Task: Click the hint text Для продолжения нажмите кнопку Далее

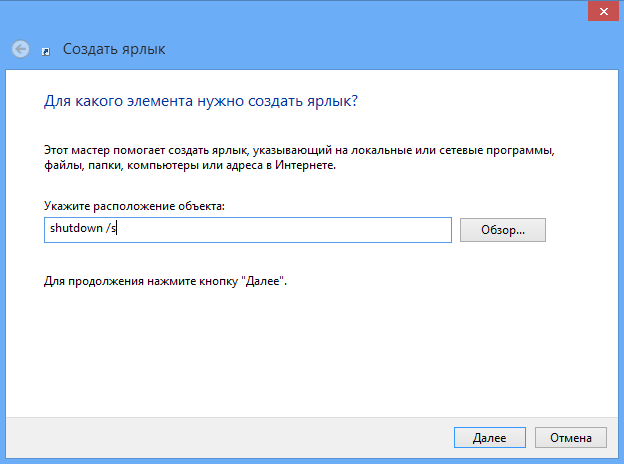Action: coord(165,281)
